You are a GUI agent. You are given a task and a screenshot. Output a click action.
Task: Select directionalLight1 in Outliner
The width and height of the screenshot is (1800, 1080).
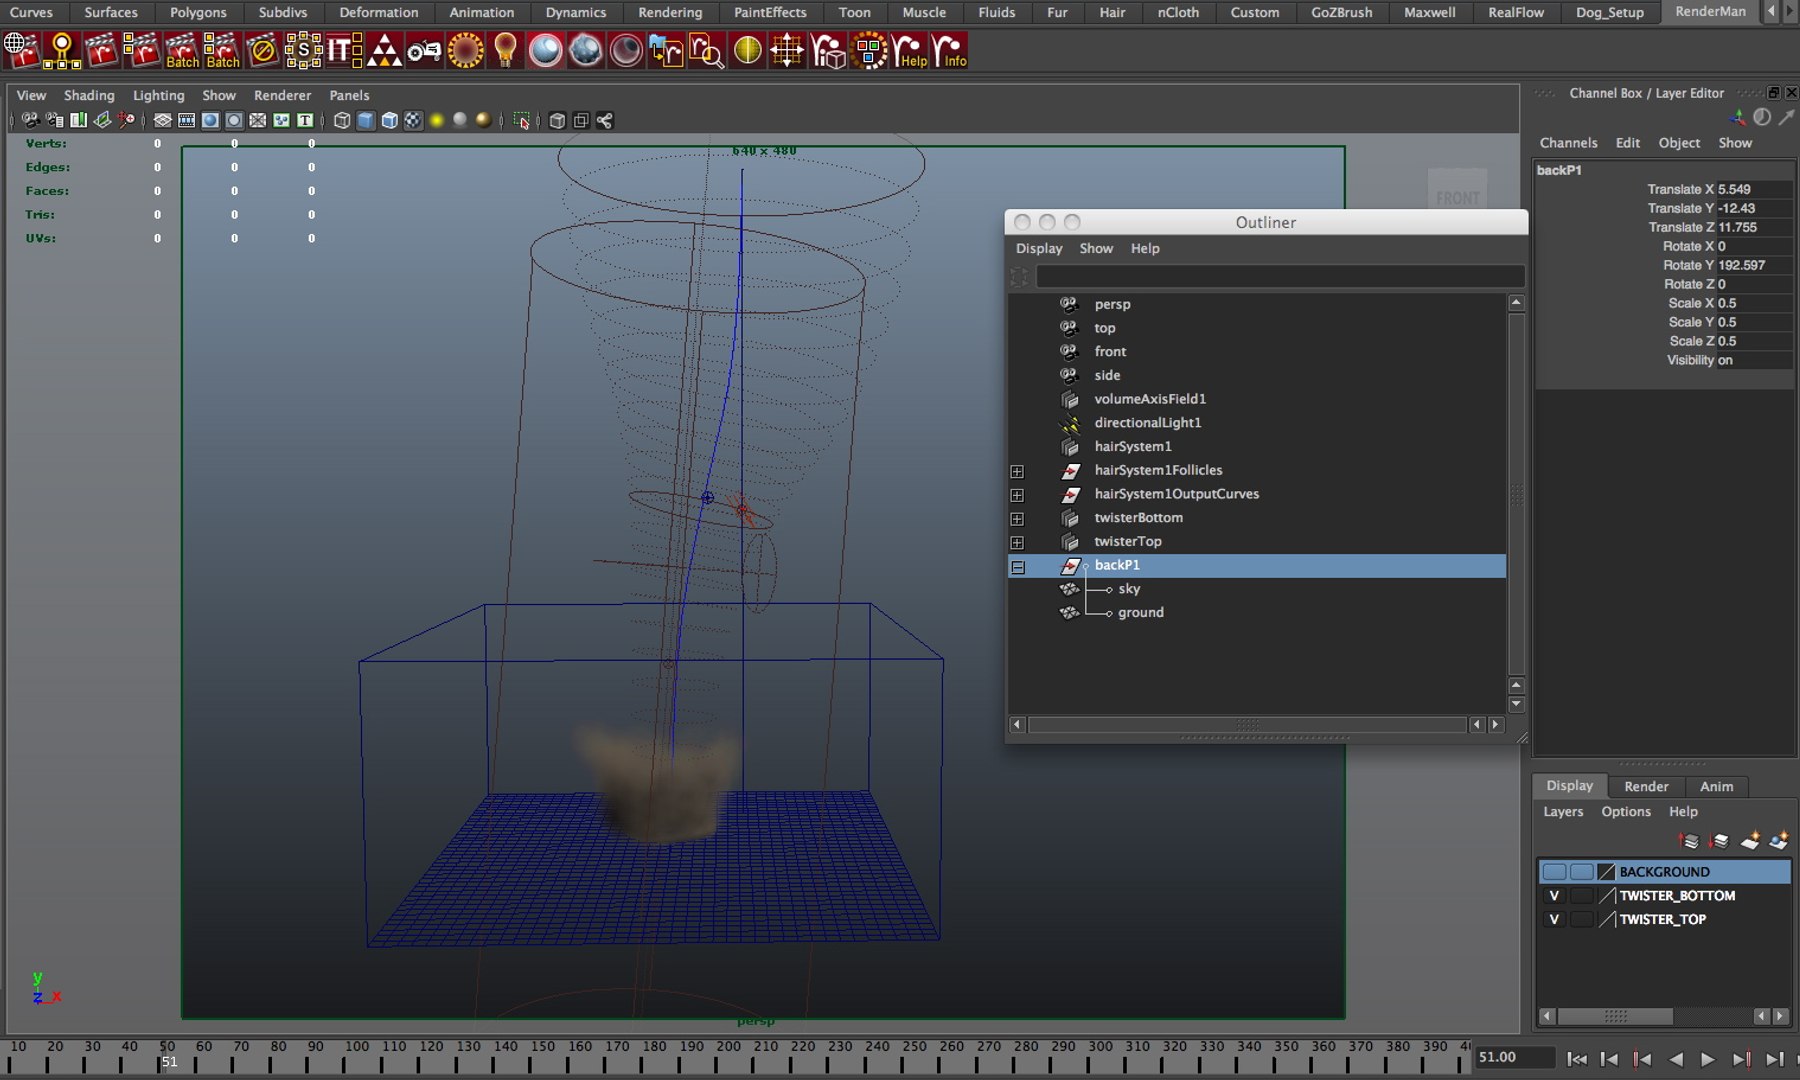[x=1147, y=423]
